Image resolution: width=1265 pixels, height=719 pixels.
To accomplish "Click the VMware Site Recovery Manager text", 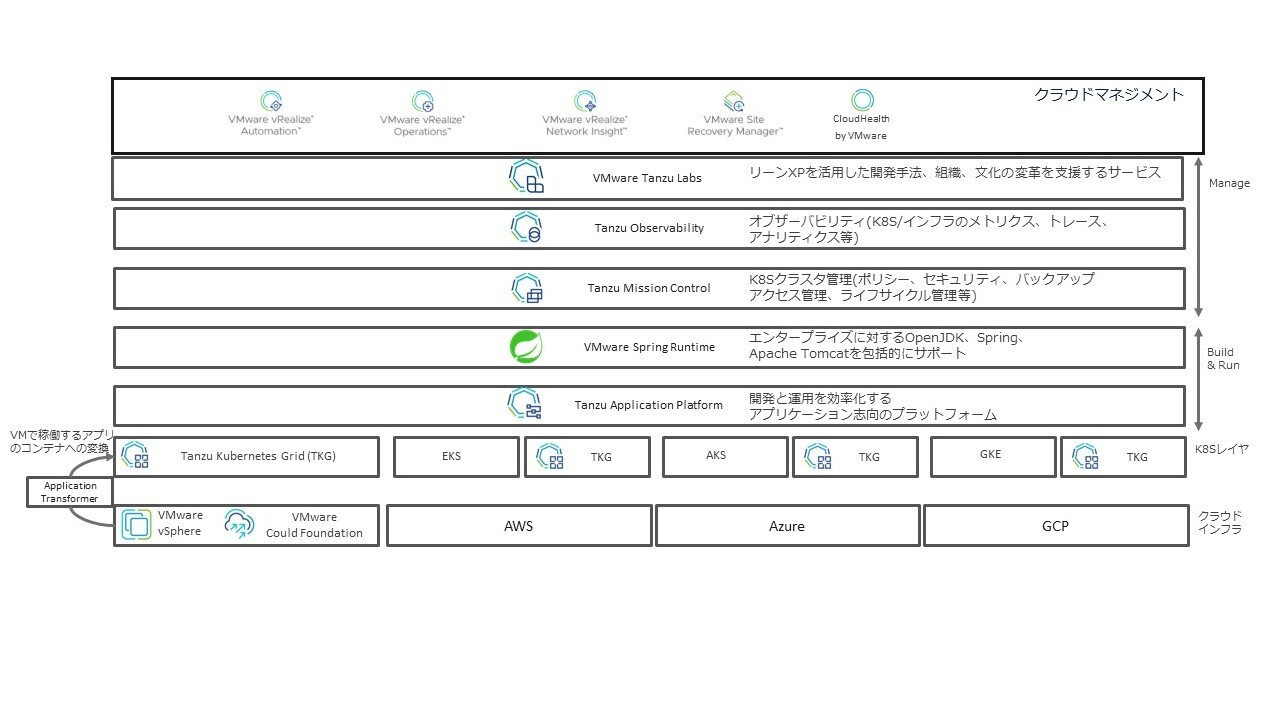I will (735, 125).
